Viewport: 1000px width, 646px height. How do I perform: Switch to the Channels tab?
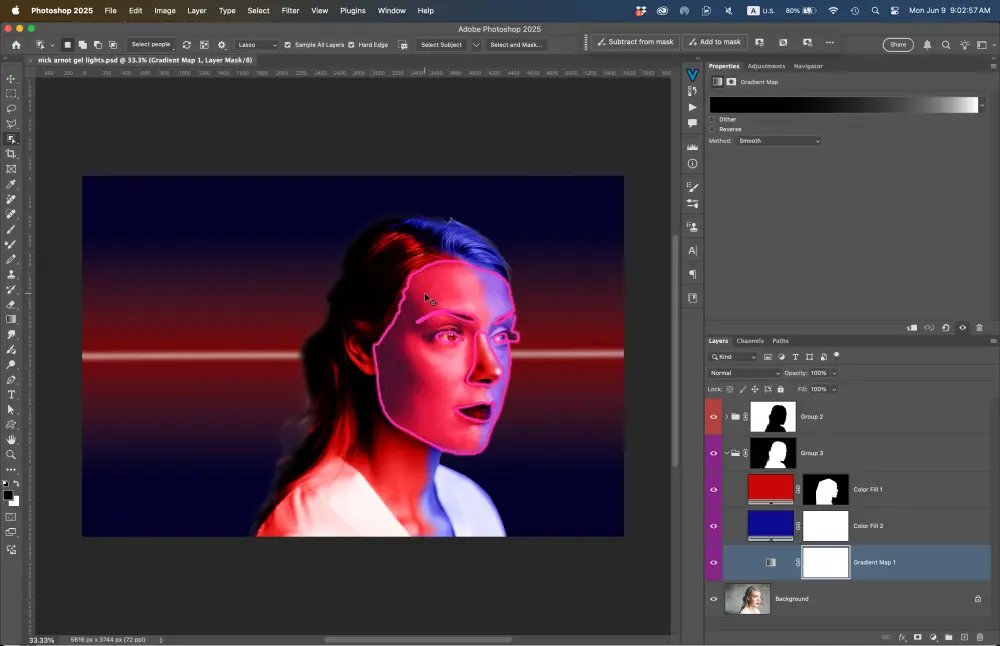(x=750, y=341)
